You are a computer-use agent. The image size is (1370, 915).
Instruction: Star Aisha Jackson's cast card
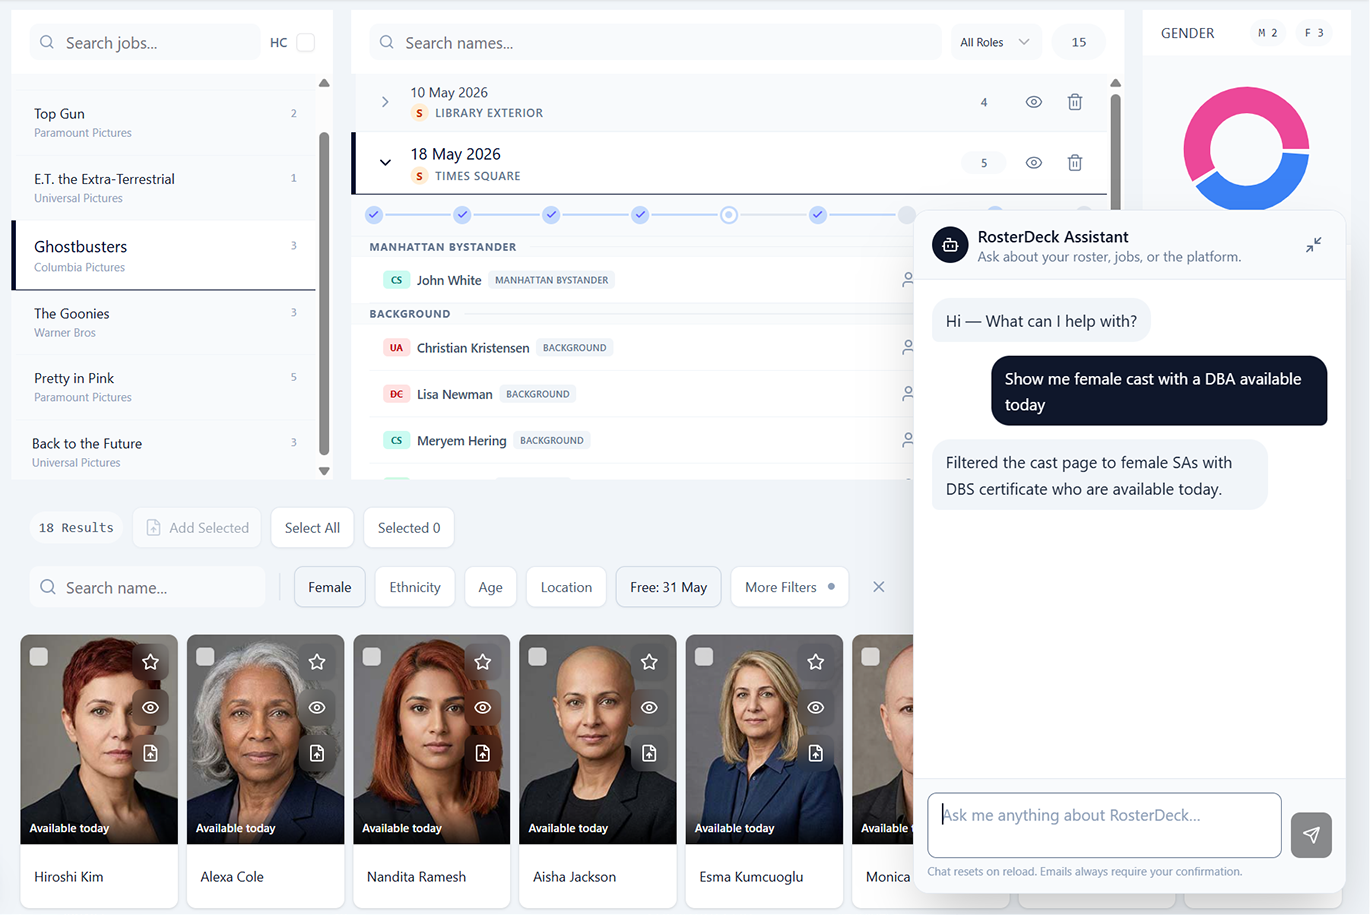(x=649, y=662)
